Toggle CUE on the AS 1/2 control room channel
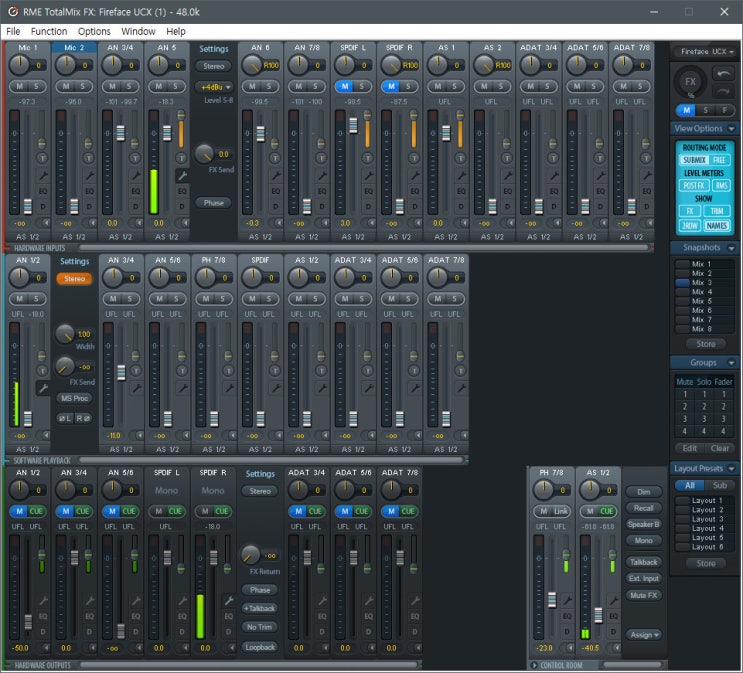 [x=607, y=511]
